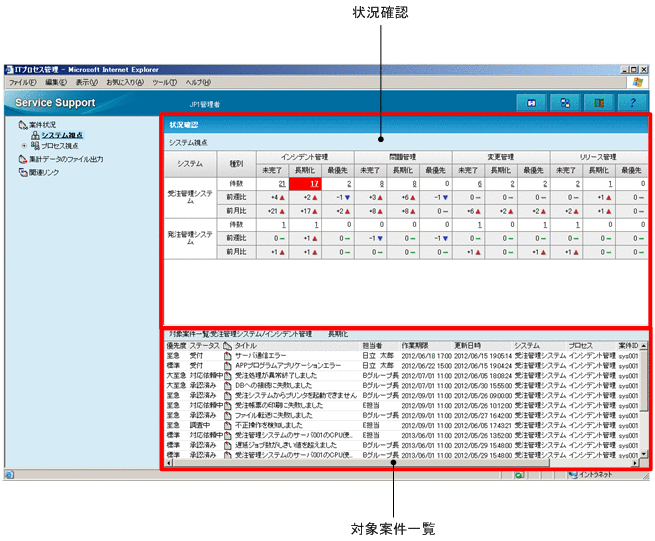
Task: Click the first toolbar button beside JP1管理者
Action: coord(531,102)
